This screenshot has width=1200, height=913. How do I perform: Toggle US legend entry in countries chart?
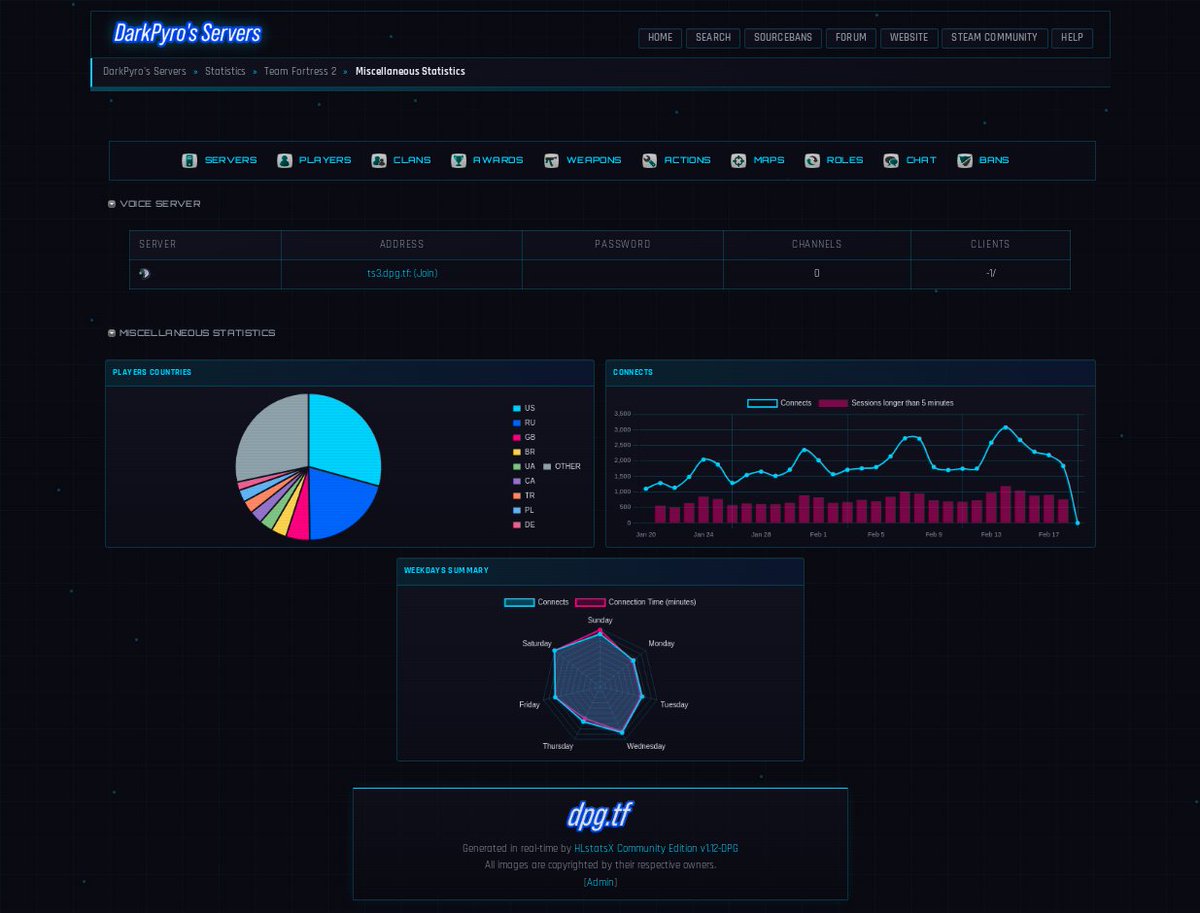524,408
